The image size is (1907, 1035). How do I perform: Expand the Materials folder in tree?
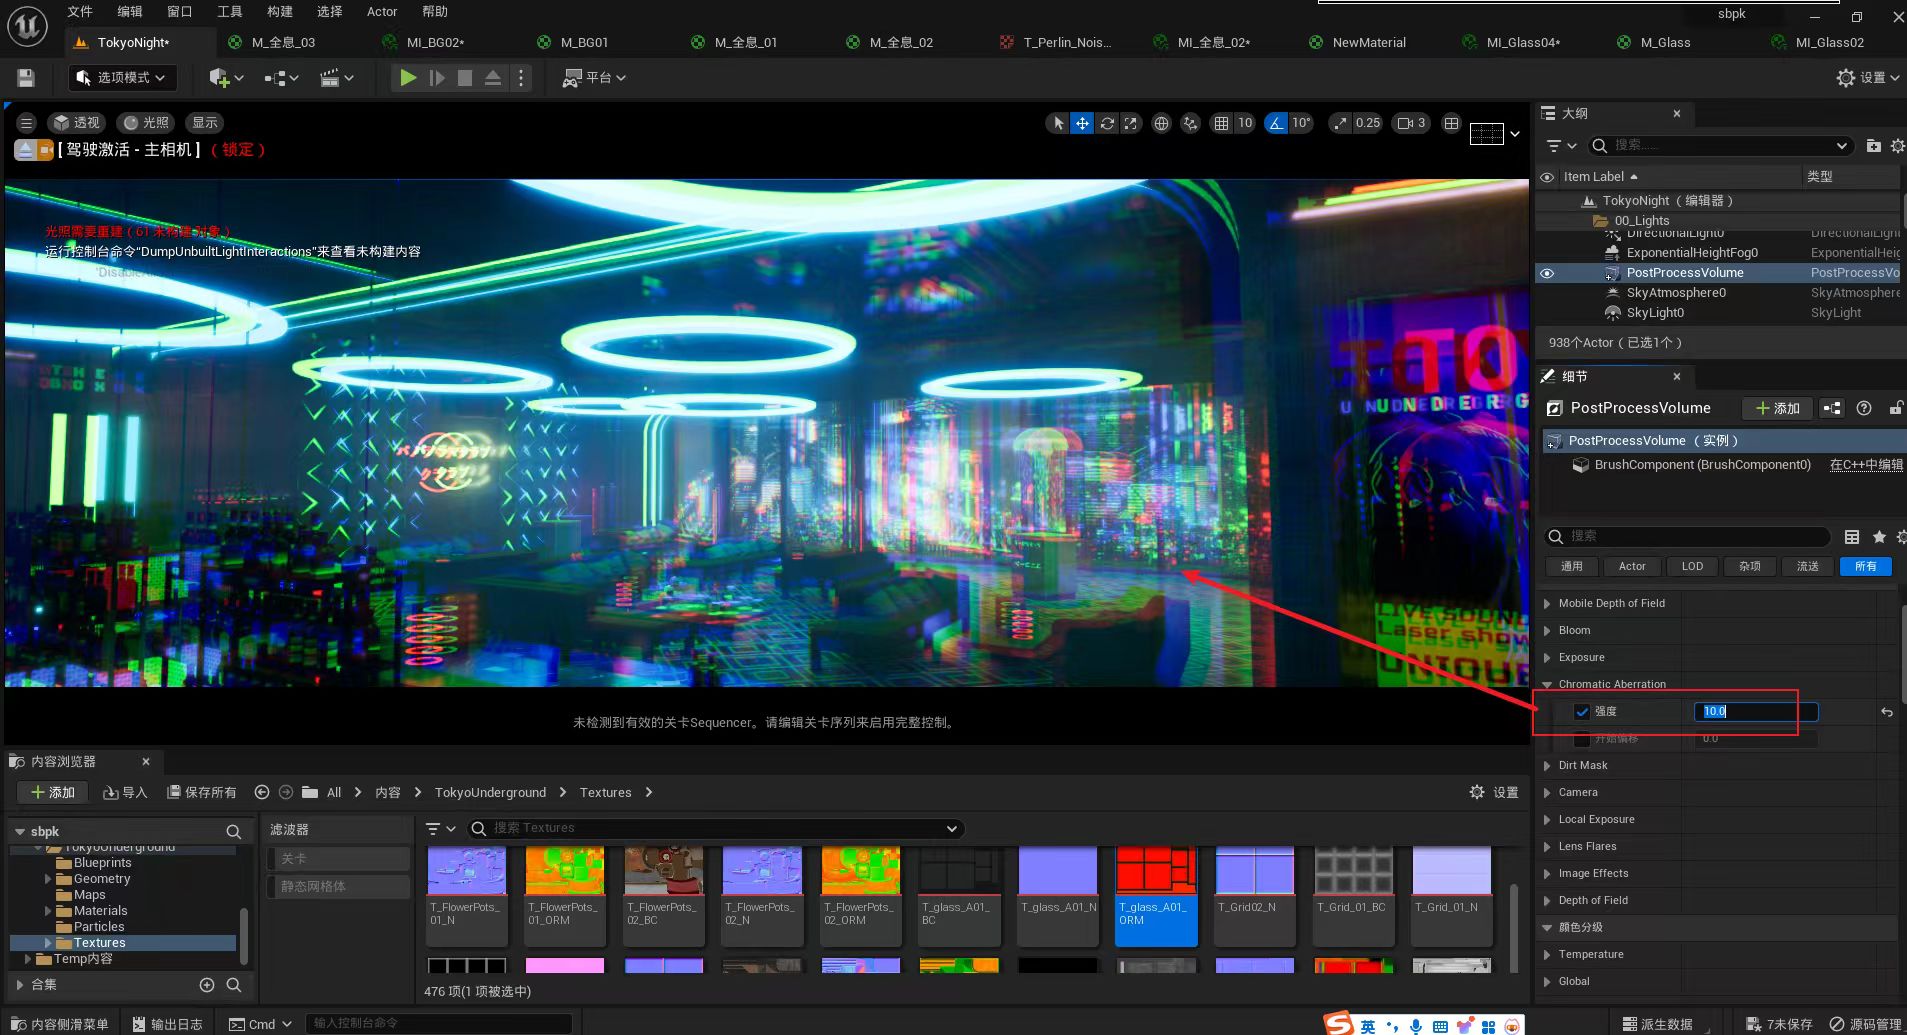click(x=47, y=911)
